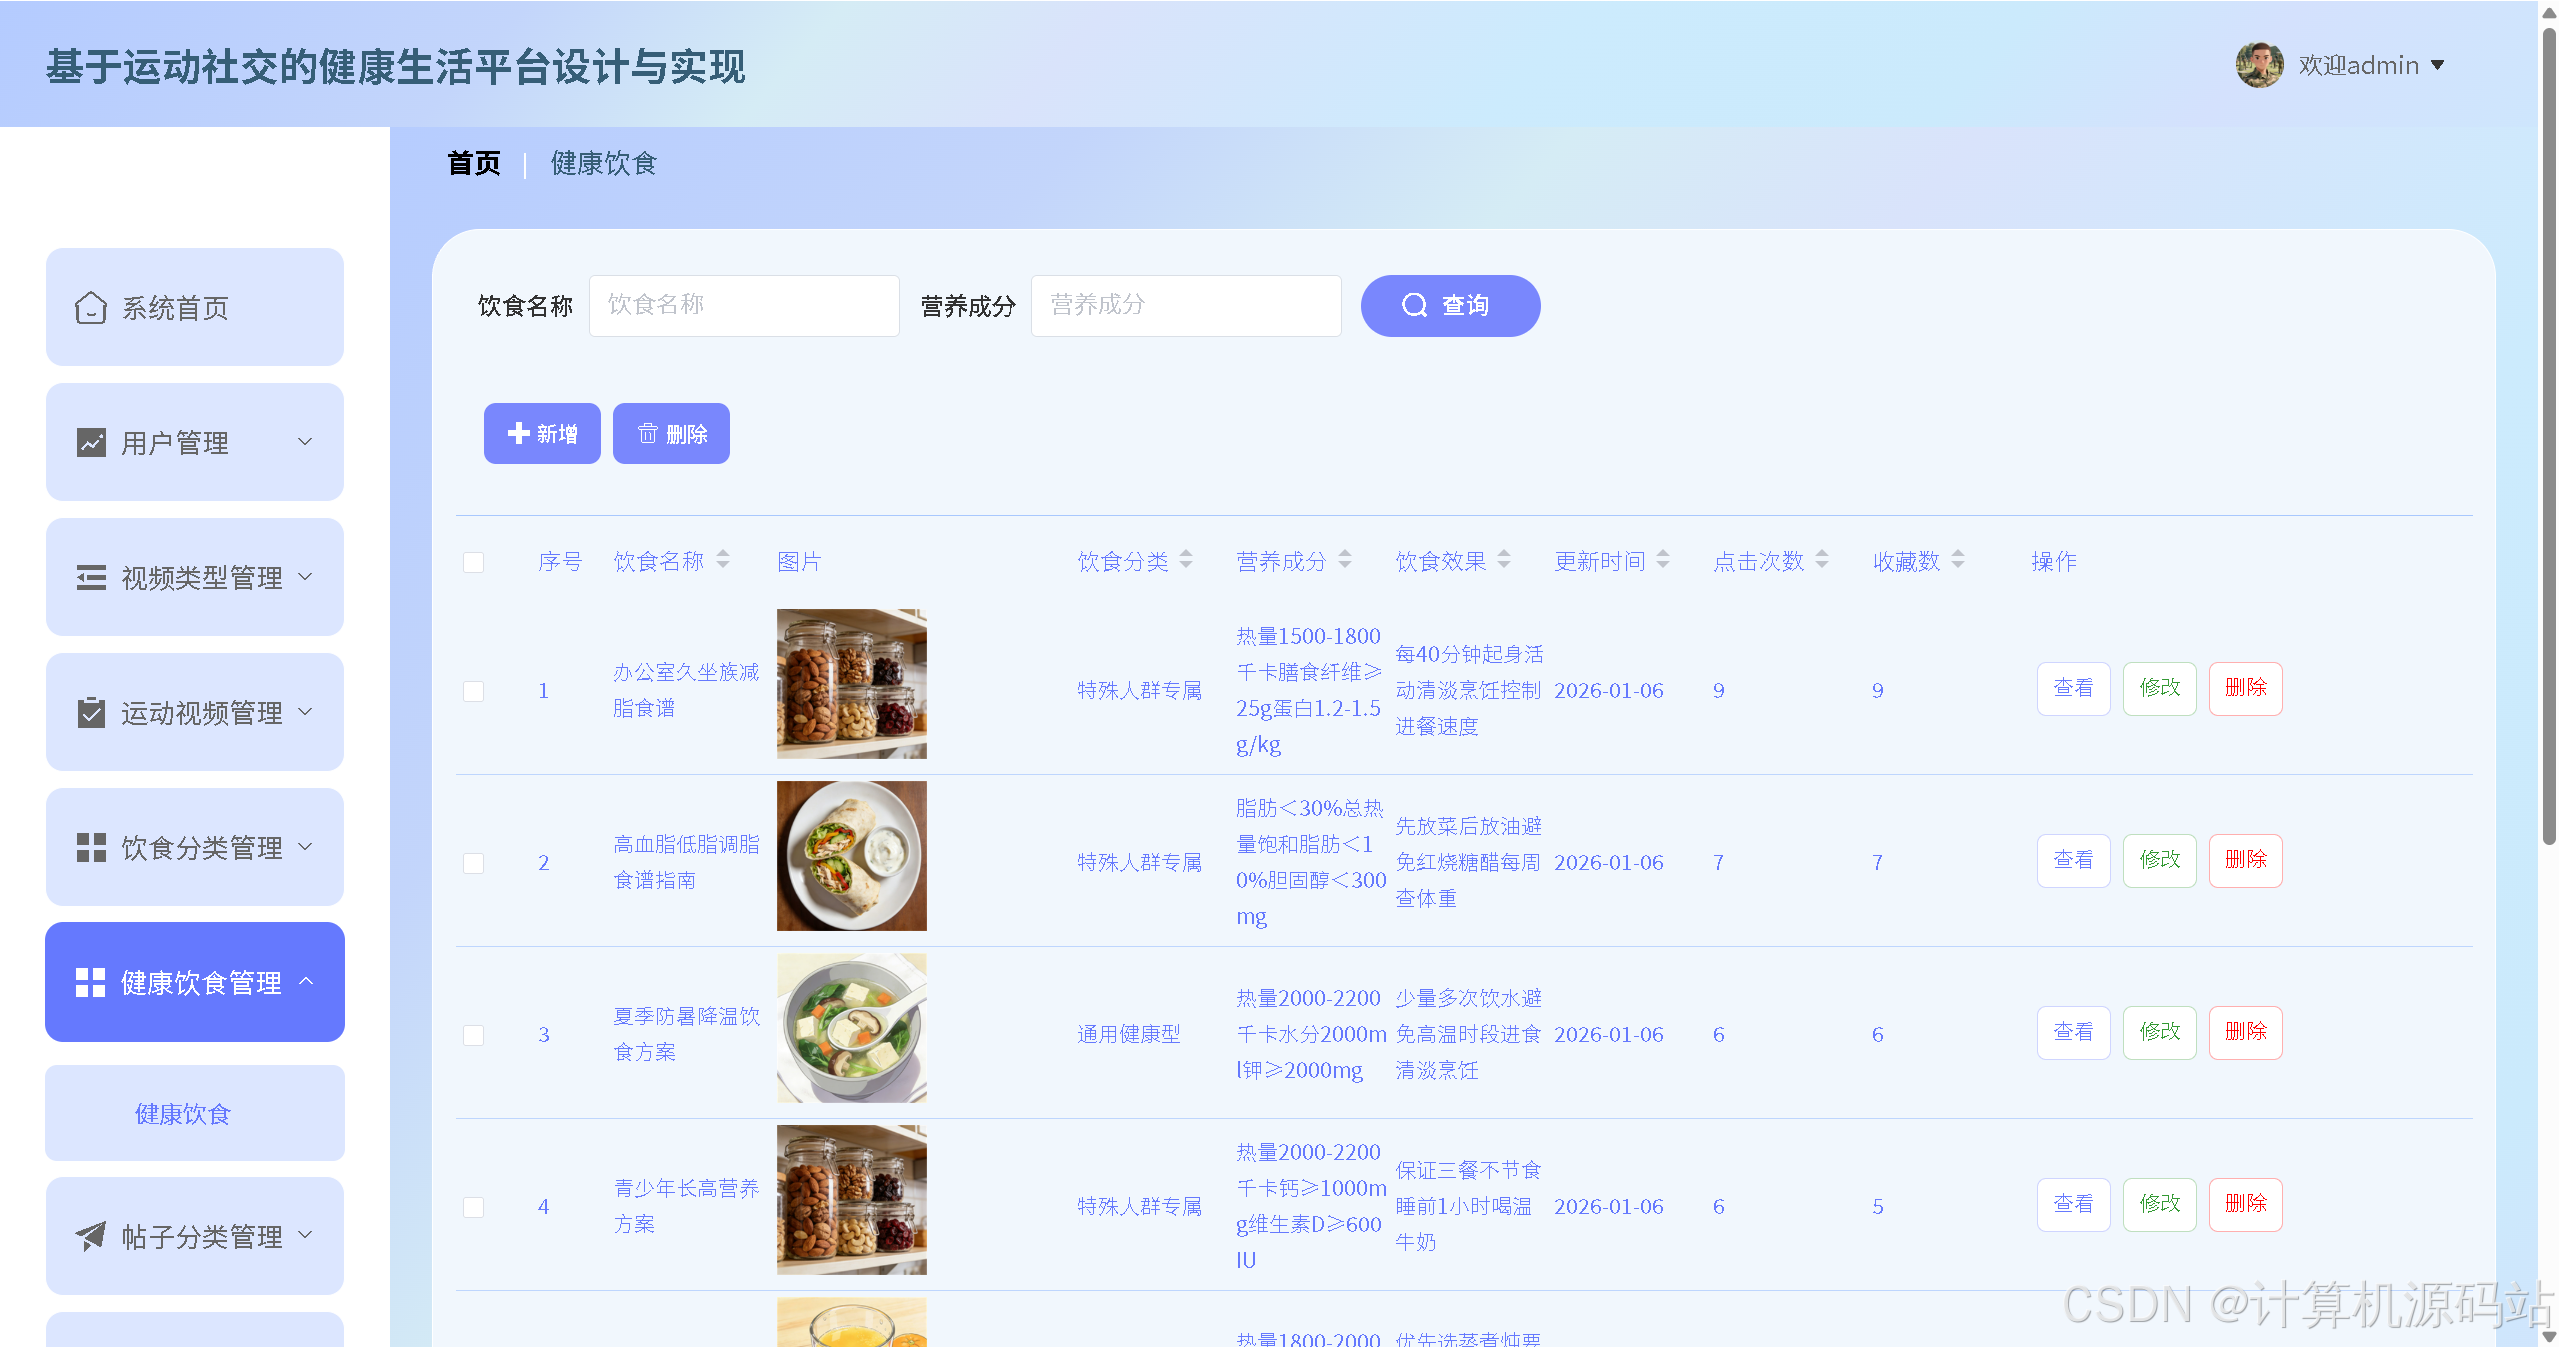Expand the 运动视频管理 chevron
The image size is (2559, 1347).
[305, 712]
